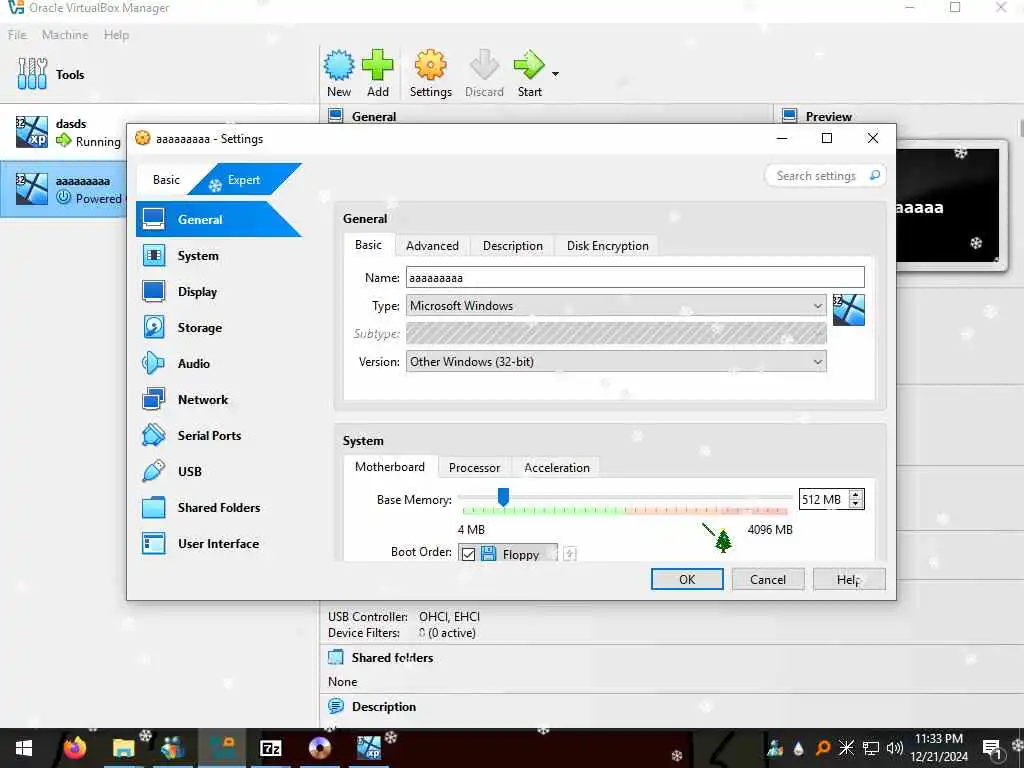Switch to the Advanced tab
Viewport: 1024px width, 768px height.
tap(432, 246)
